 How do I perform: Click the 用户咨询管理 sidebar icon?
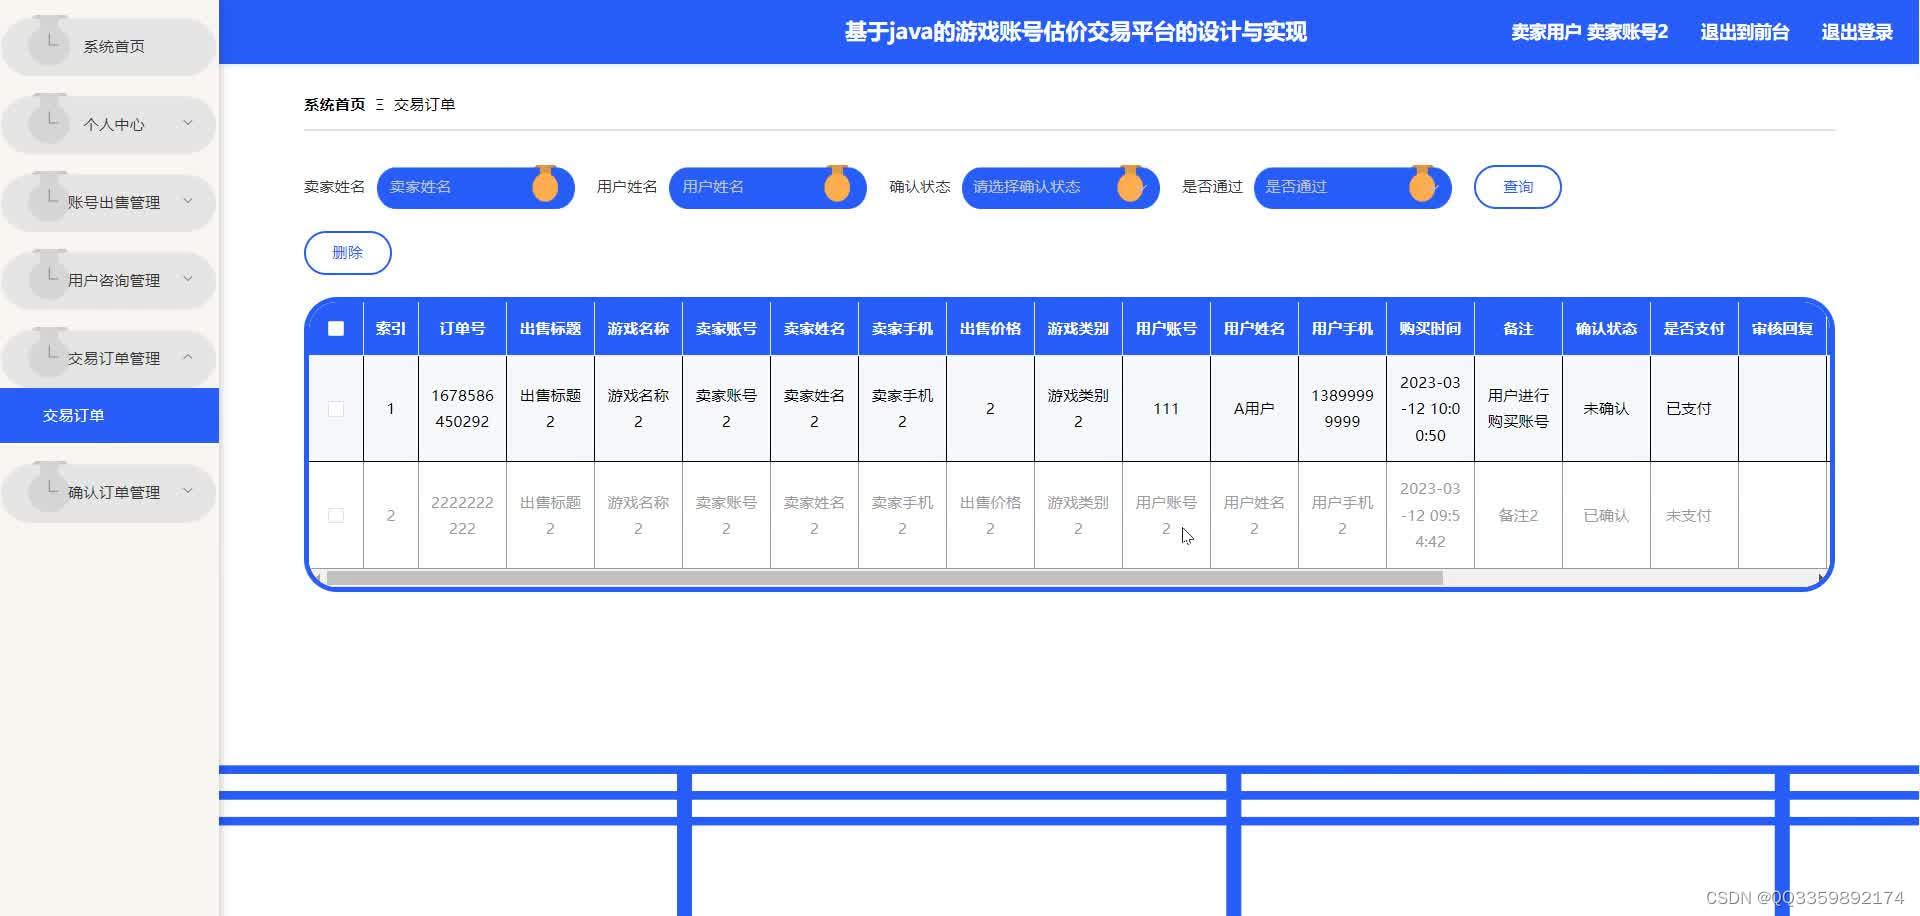tap(49, 274)
